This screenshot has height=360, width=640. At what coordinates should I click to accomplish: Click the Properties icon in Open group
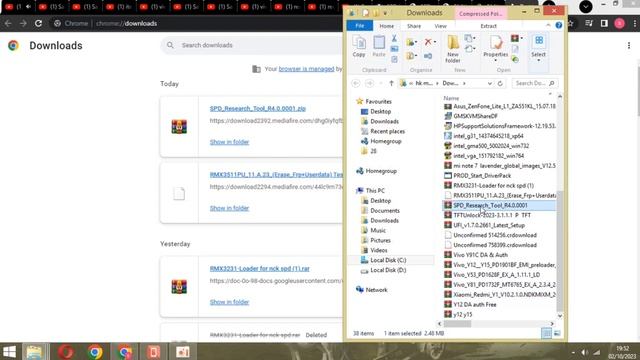click(x=496, y=42)
